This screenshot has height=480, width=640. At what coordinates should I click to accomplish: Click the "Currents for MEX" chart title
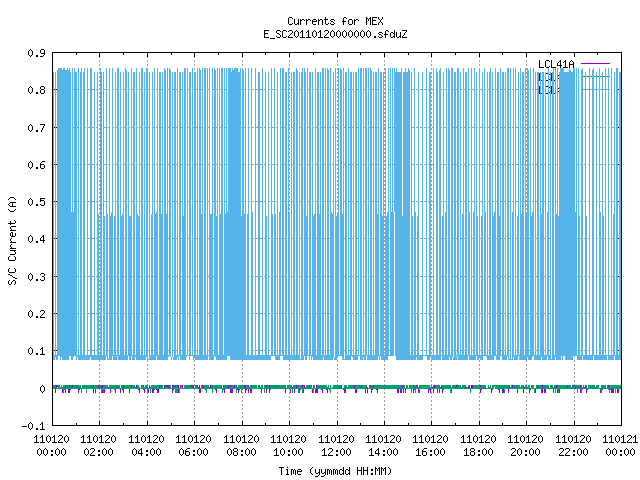click(335, 21)
